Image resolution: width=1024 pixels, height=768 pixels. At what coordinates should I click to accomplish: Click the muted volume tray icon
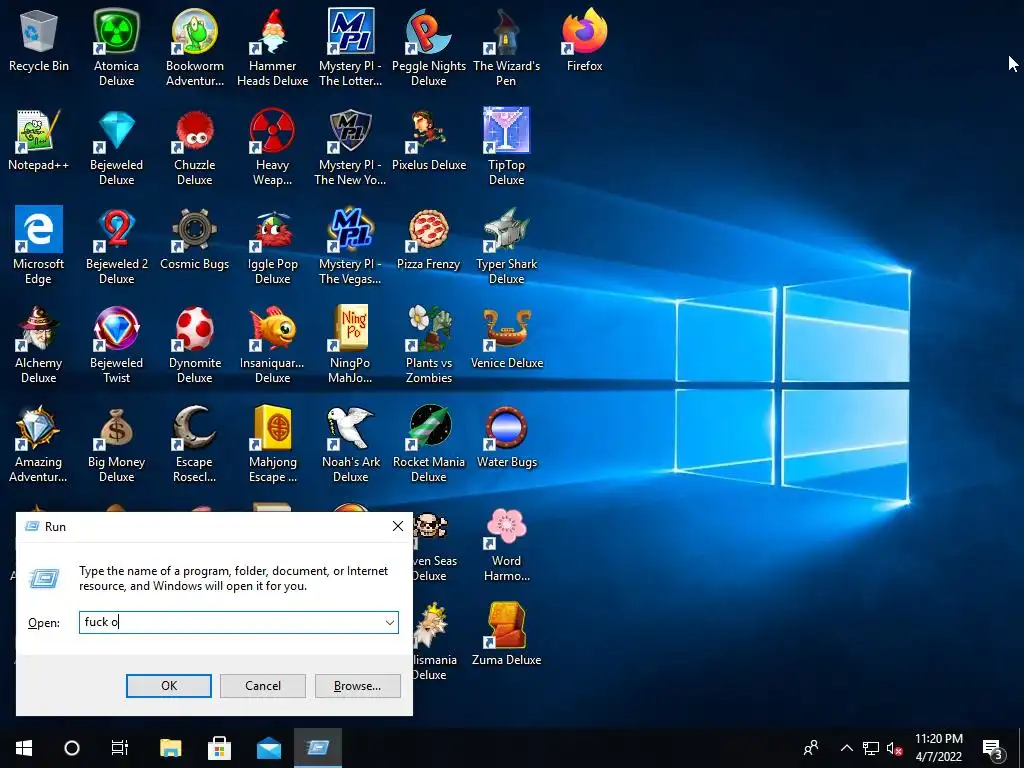[895, 748]
